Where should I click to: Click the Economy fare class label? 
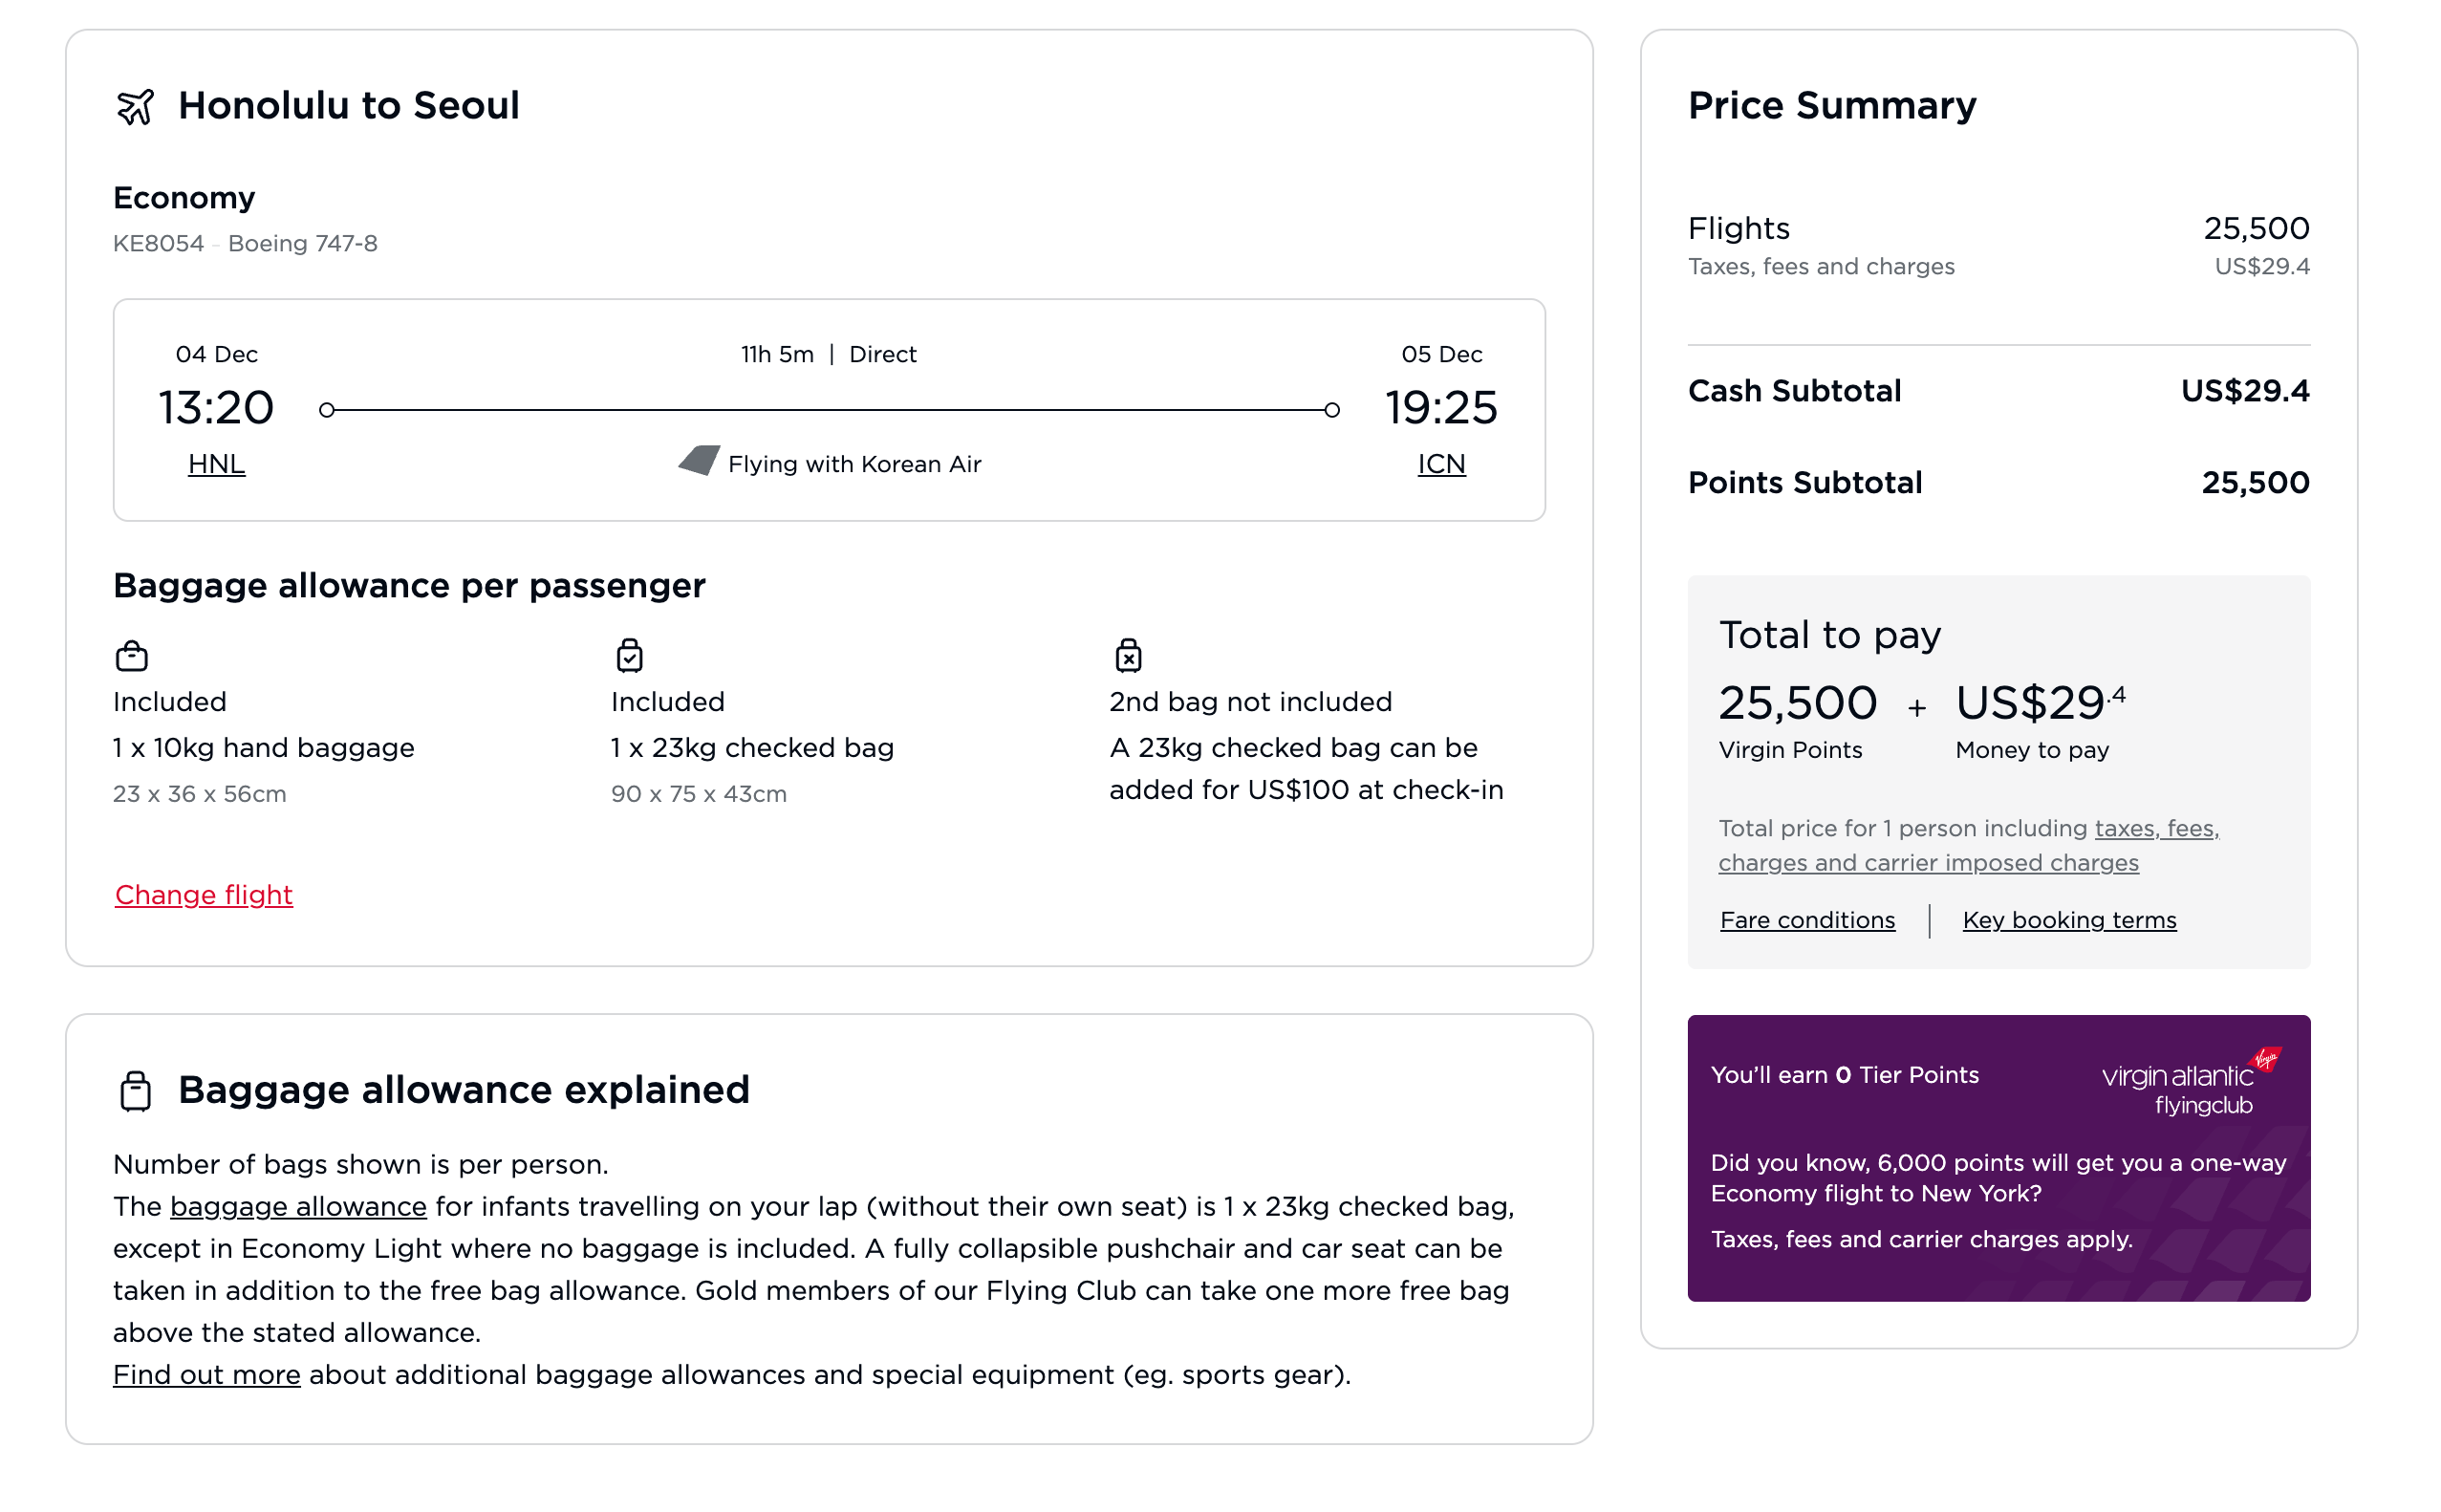click(x=184, y=197)
